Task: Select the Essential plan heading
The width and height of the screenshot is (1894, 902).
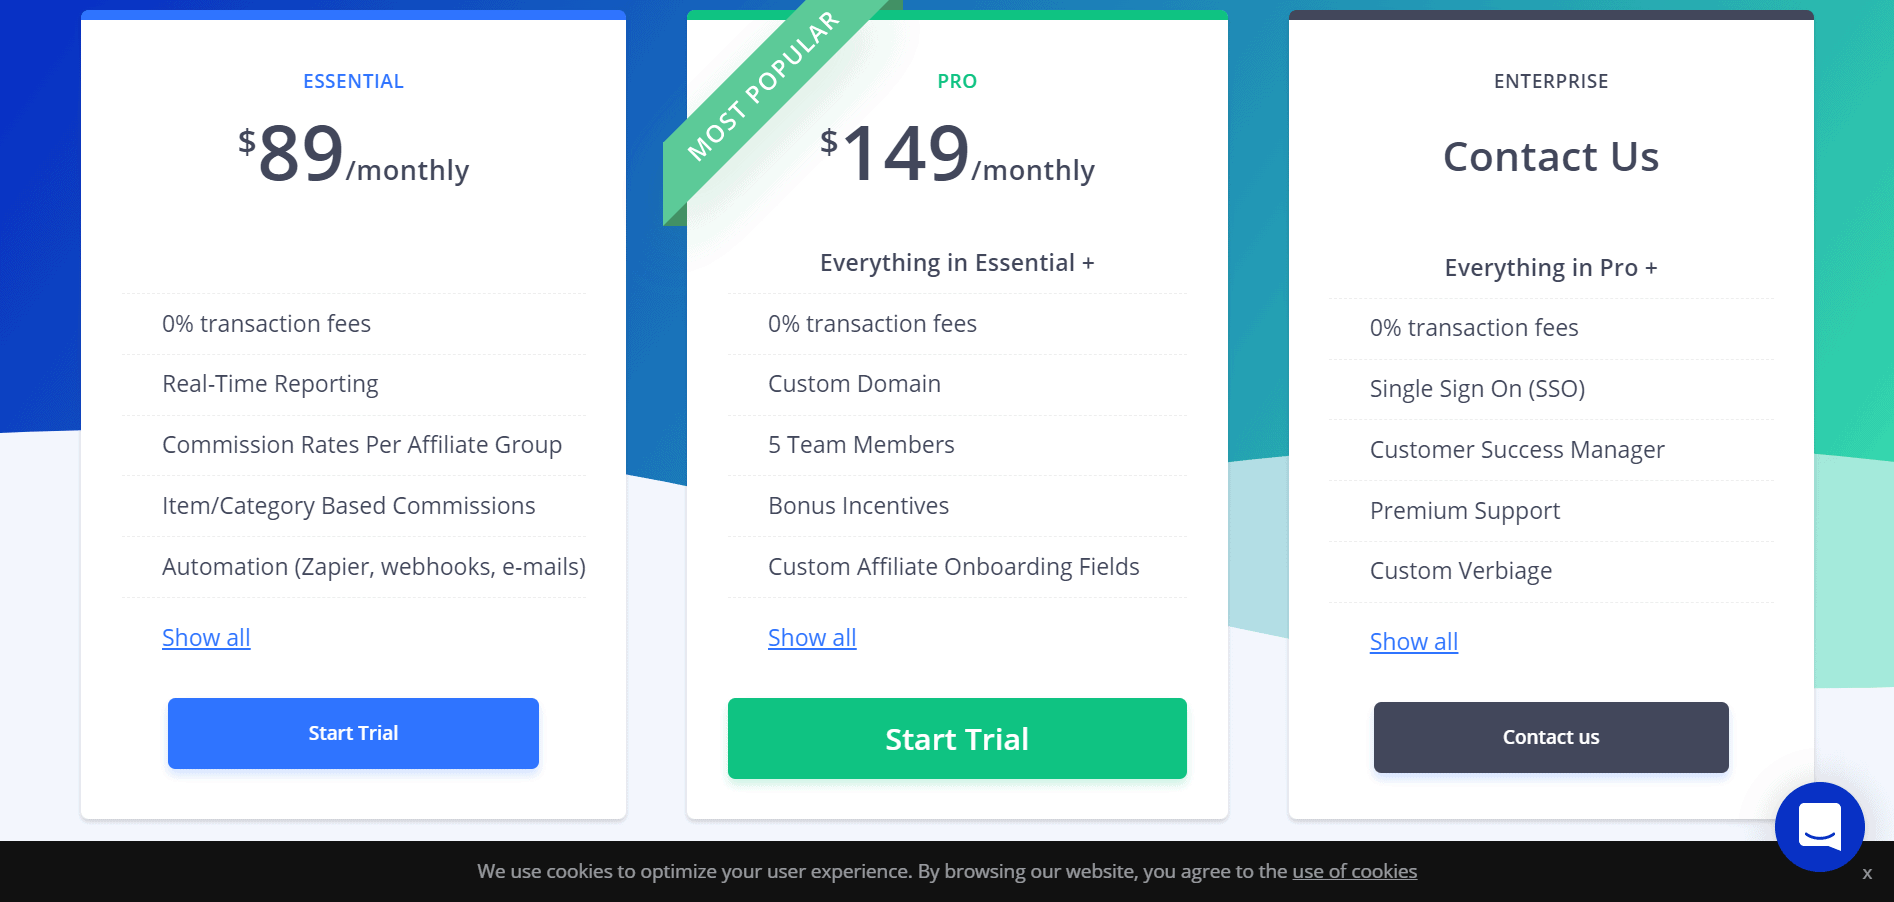Action: point(353,82)
